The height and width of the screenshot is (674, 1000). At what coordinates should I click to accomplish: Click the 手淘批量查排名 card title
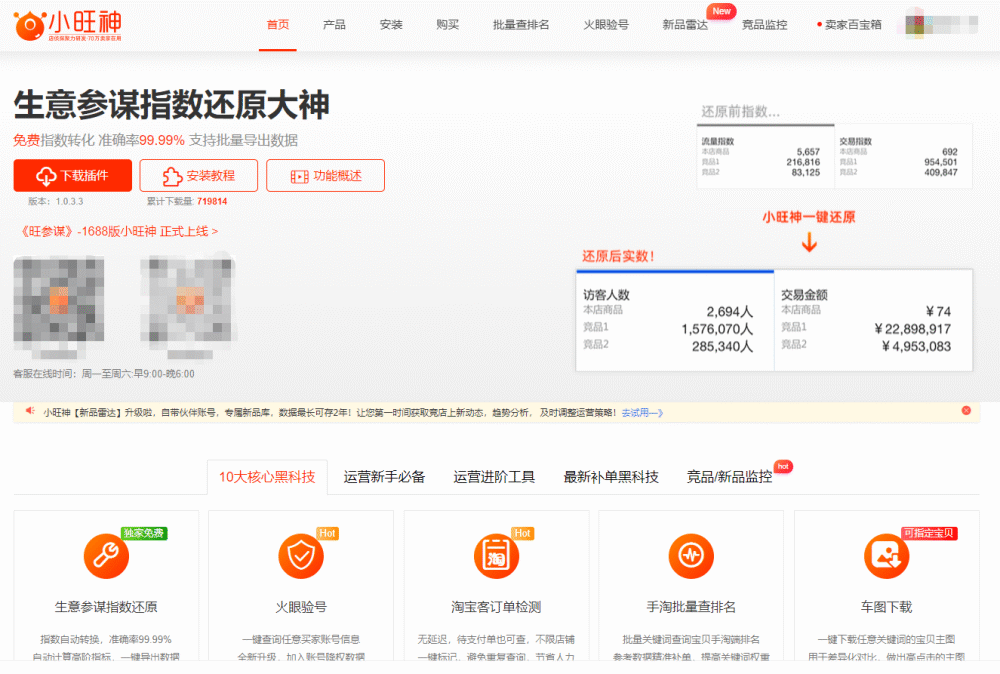691,607
